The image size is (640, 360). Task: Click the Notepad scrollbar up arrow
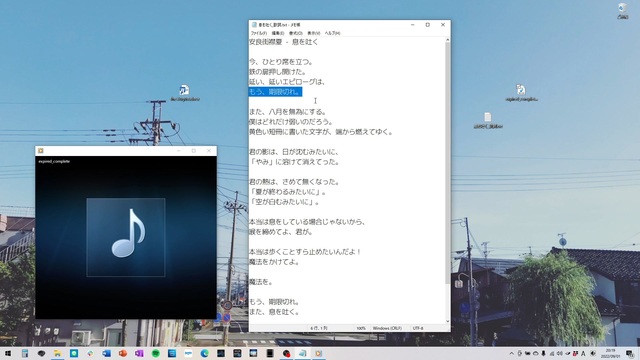[x=447, y=40]
